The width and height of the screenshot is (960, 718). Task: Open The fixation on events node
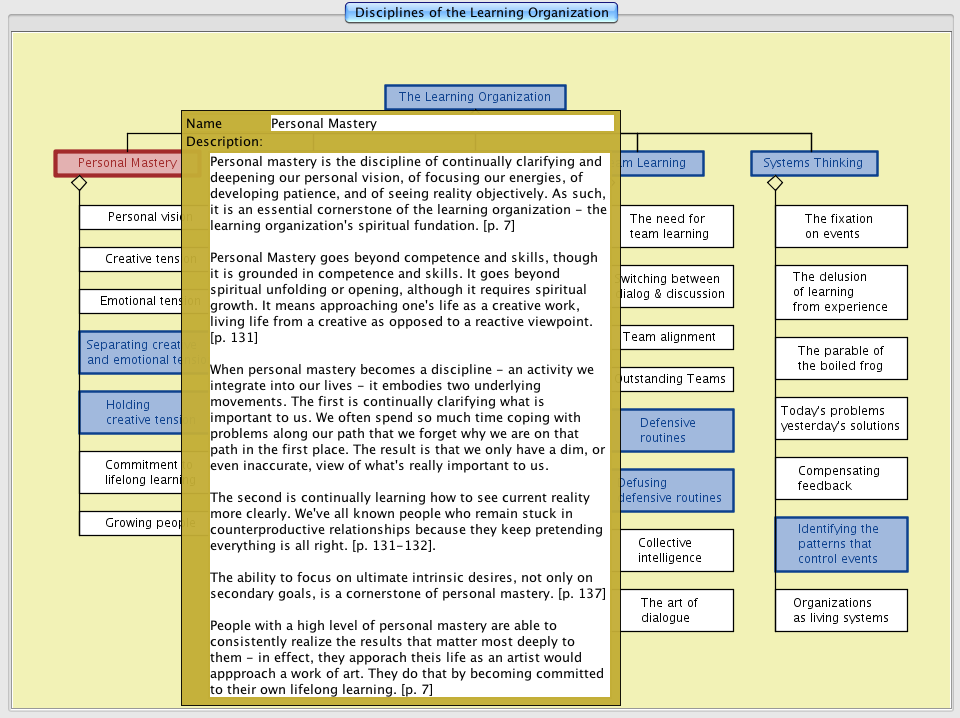pos(840,226)
